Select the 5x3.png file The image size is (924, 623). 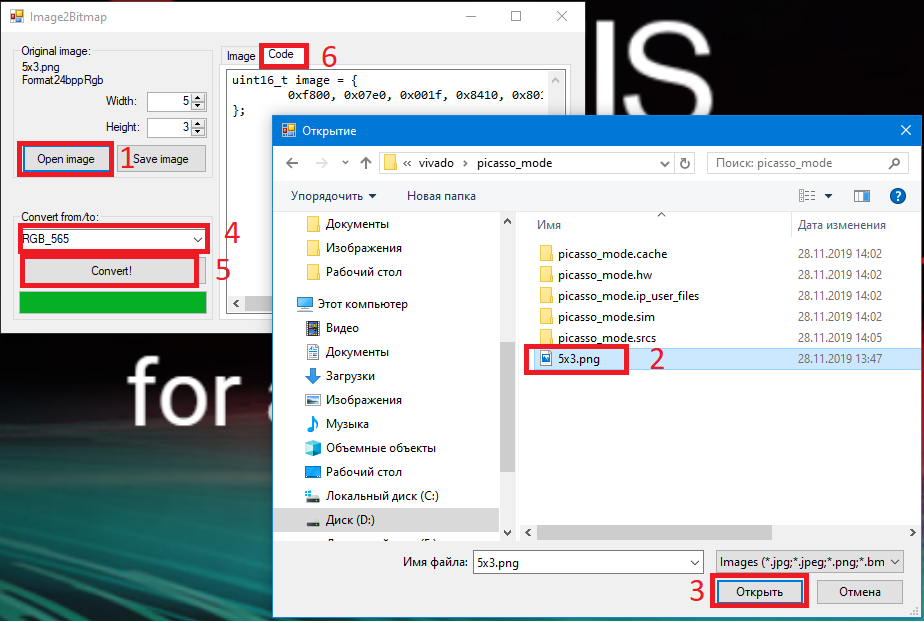click(x=578, y=358)
